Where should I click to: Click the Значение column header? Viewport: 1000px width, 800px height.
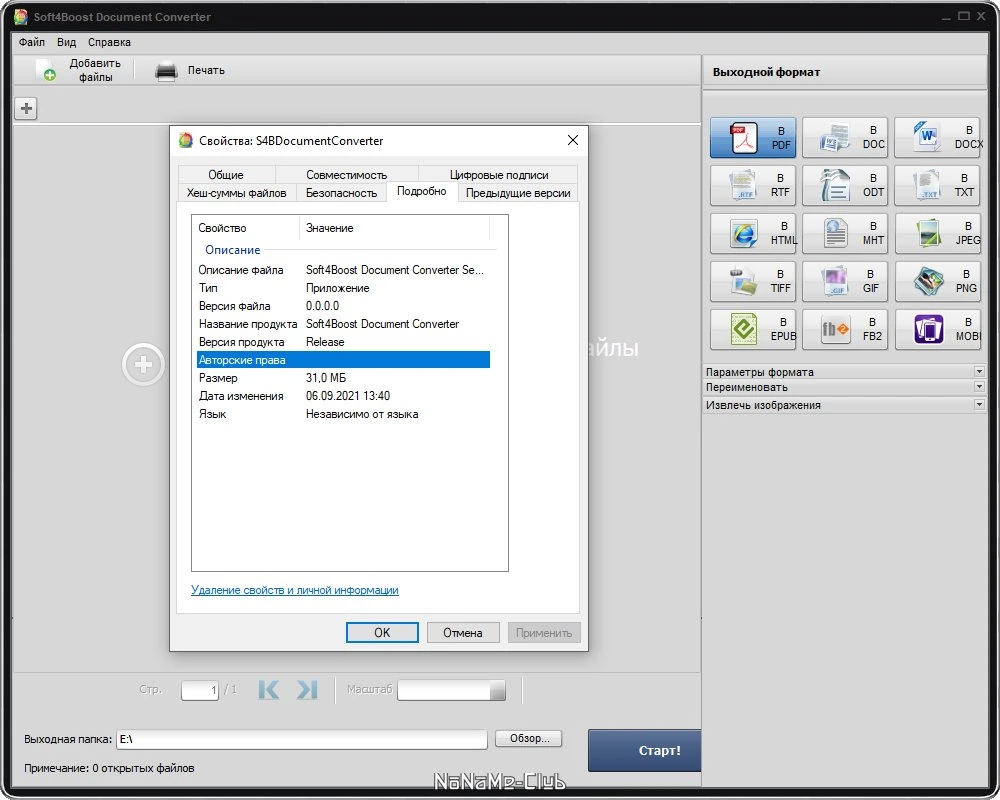click(x=394, y=228)
